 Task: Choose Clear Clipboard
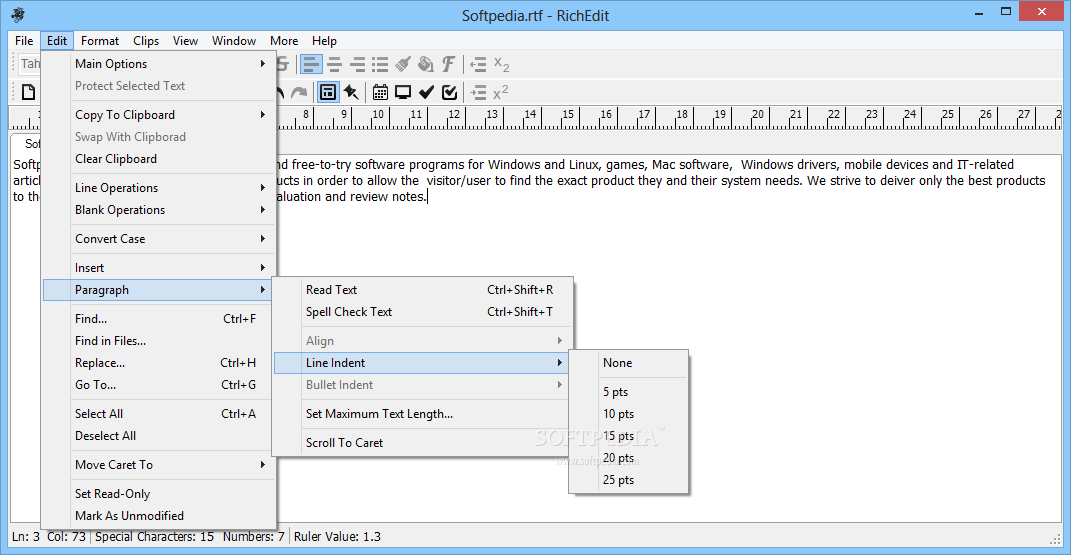click(158, 159)
